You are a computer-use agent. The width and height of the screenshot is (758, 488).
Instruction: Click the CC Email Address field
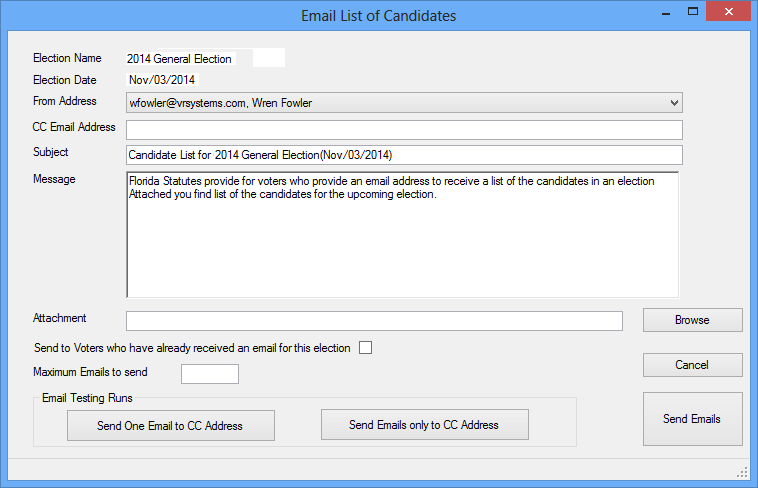point(404,130)
